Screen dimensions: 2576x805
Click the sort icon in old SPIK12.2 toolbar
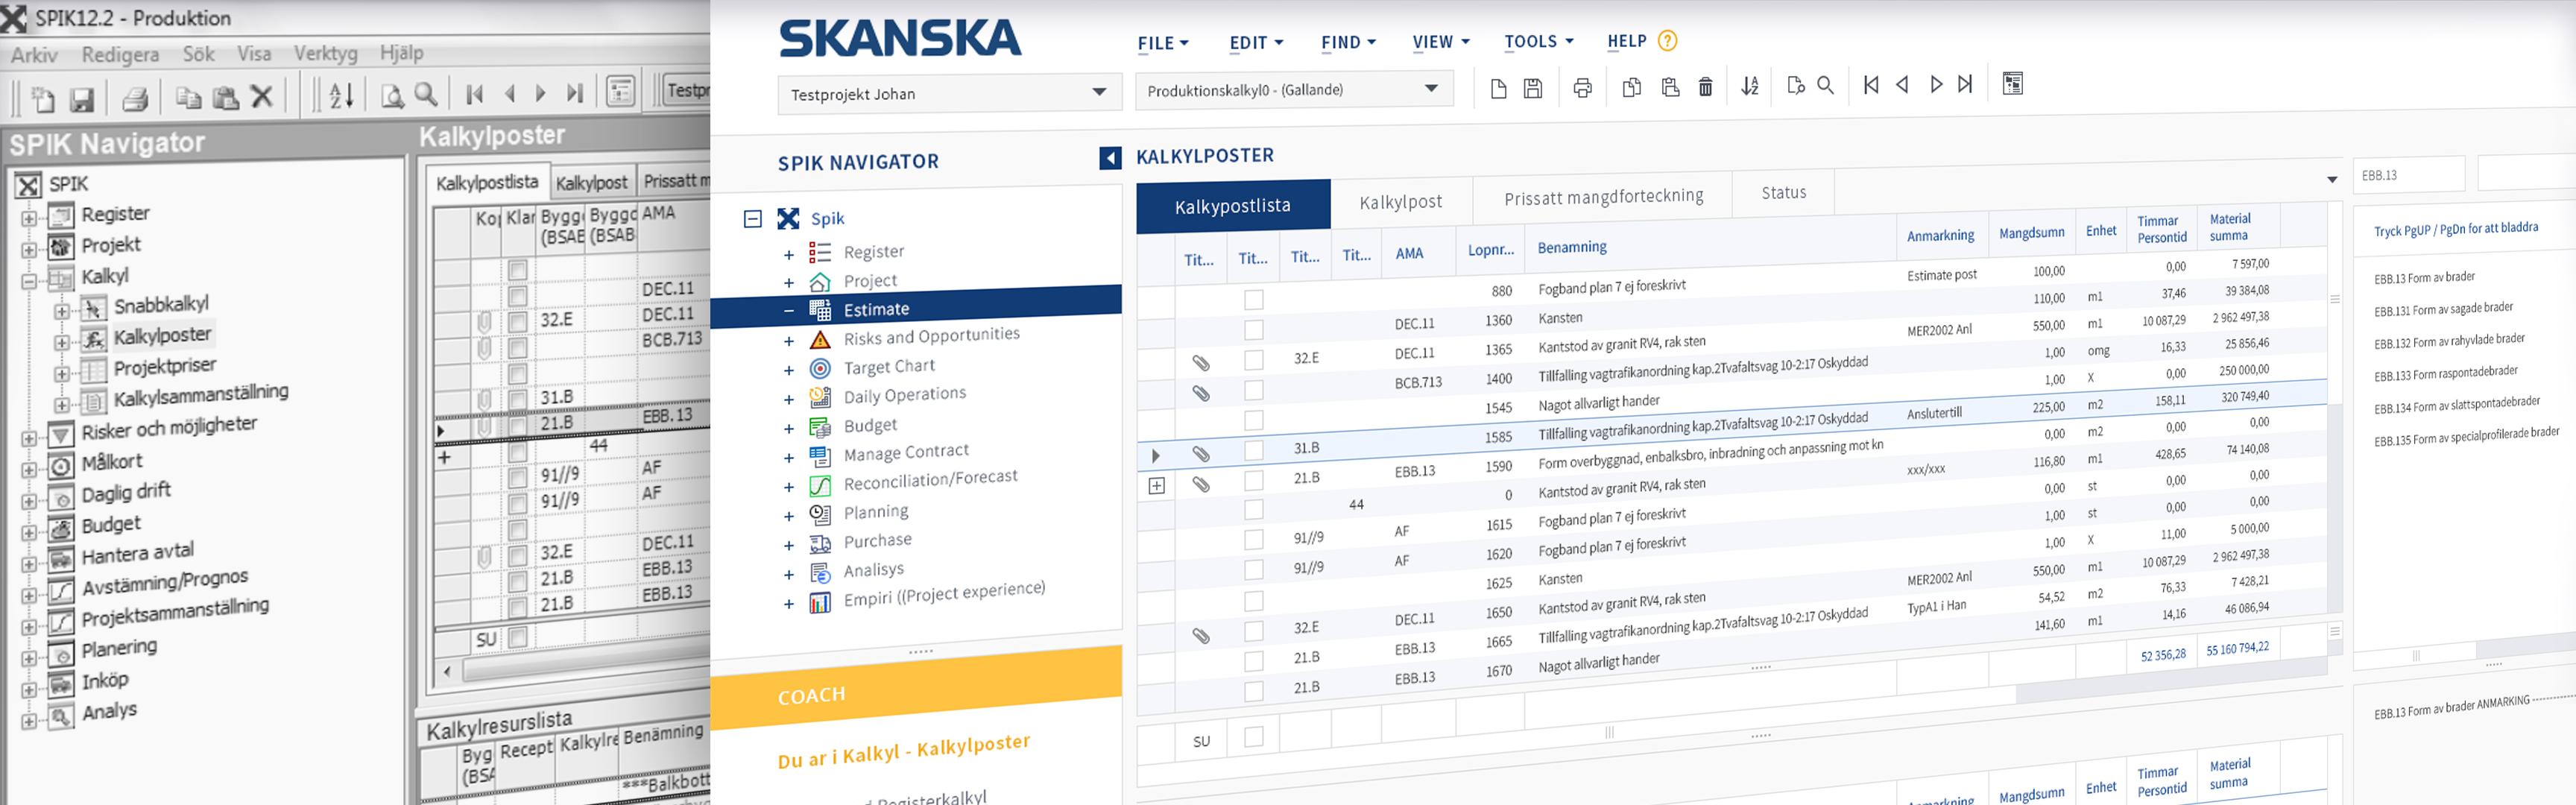[x=341, y=95]
